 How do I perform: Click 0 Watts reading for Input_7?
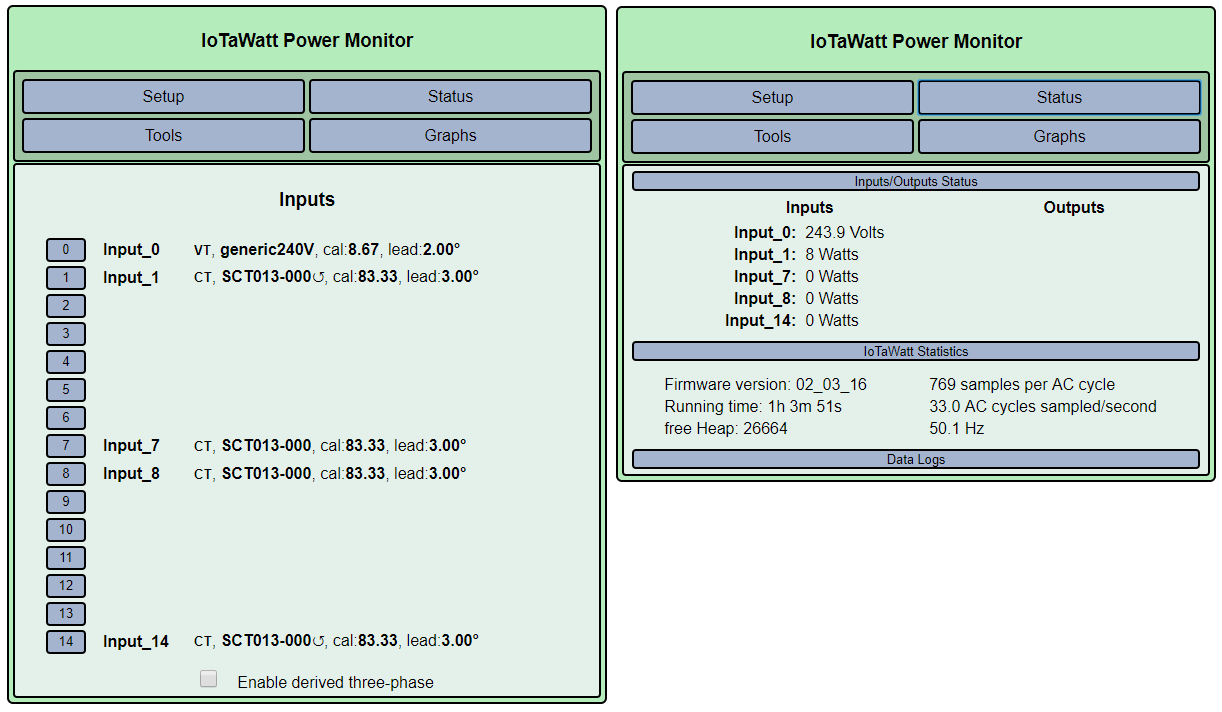coord(832,276)
